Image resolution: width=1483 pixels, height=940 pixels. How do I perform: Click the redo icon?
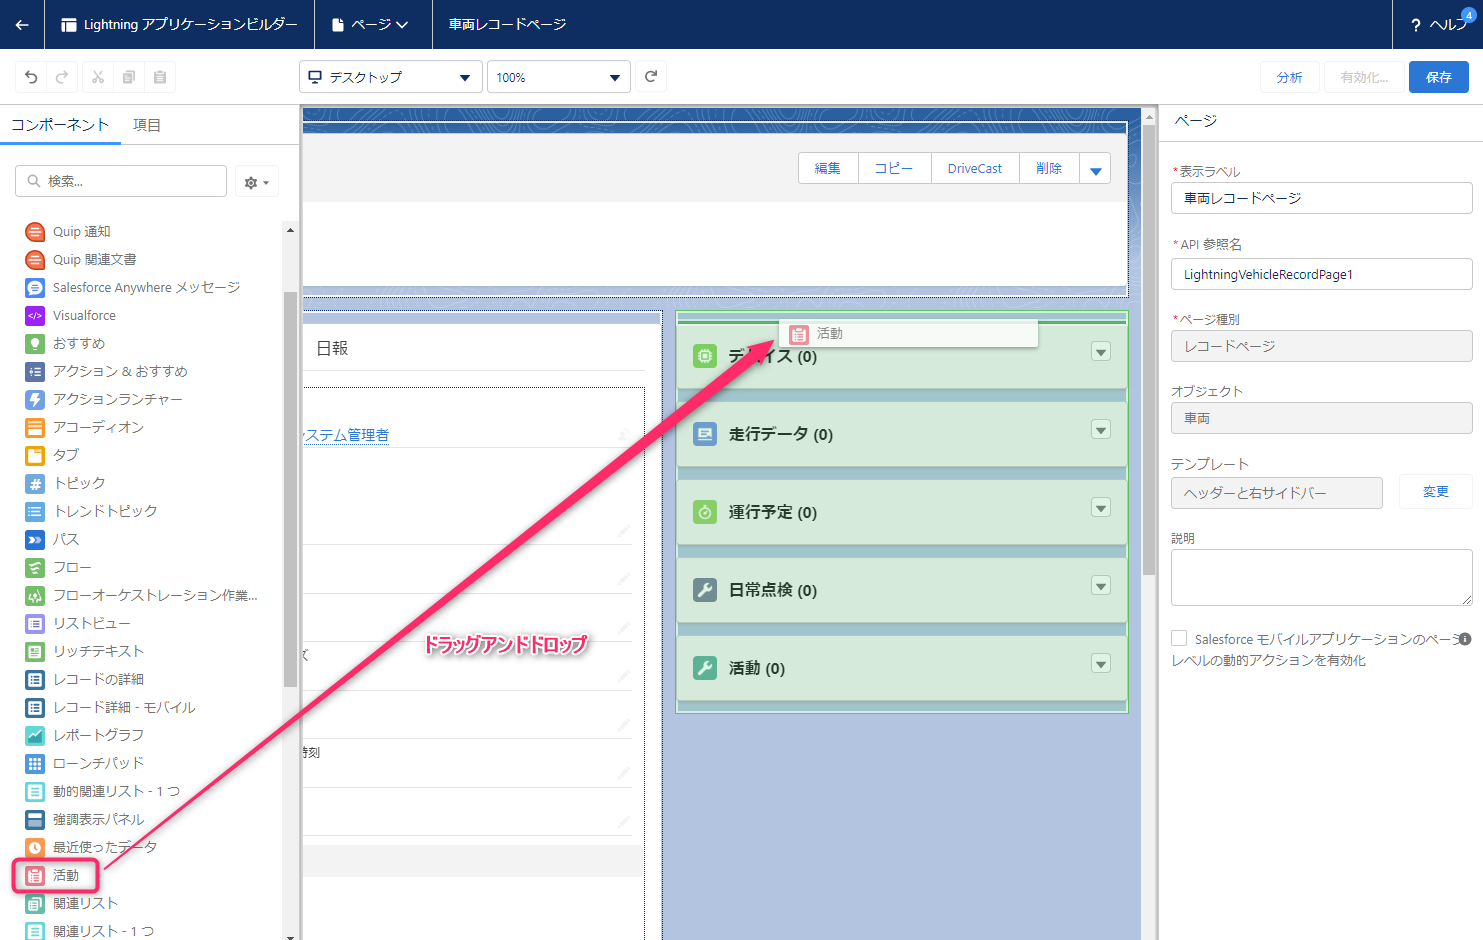tap(62, 77)
